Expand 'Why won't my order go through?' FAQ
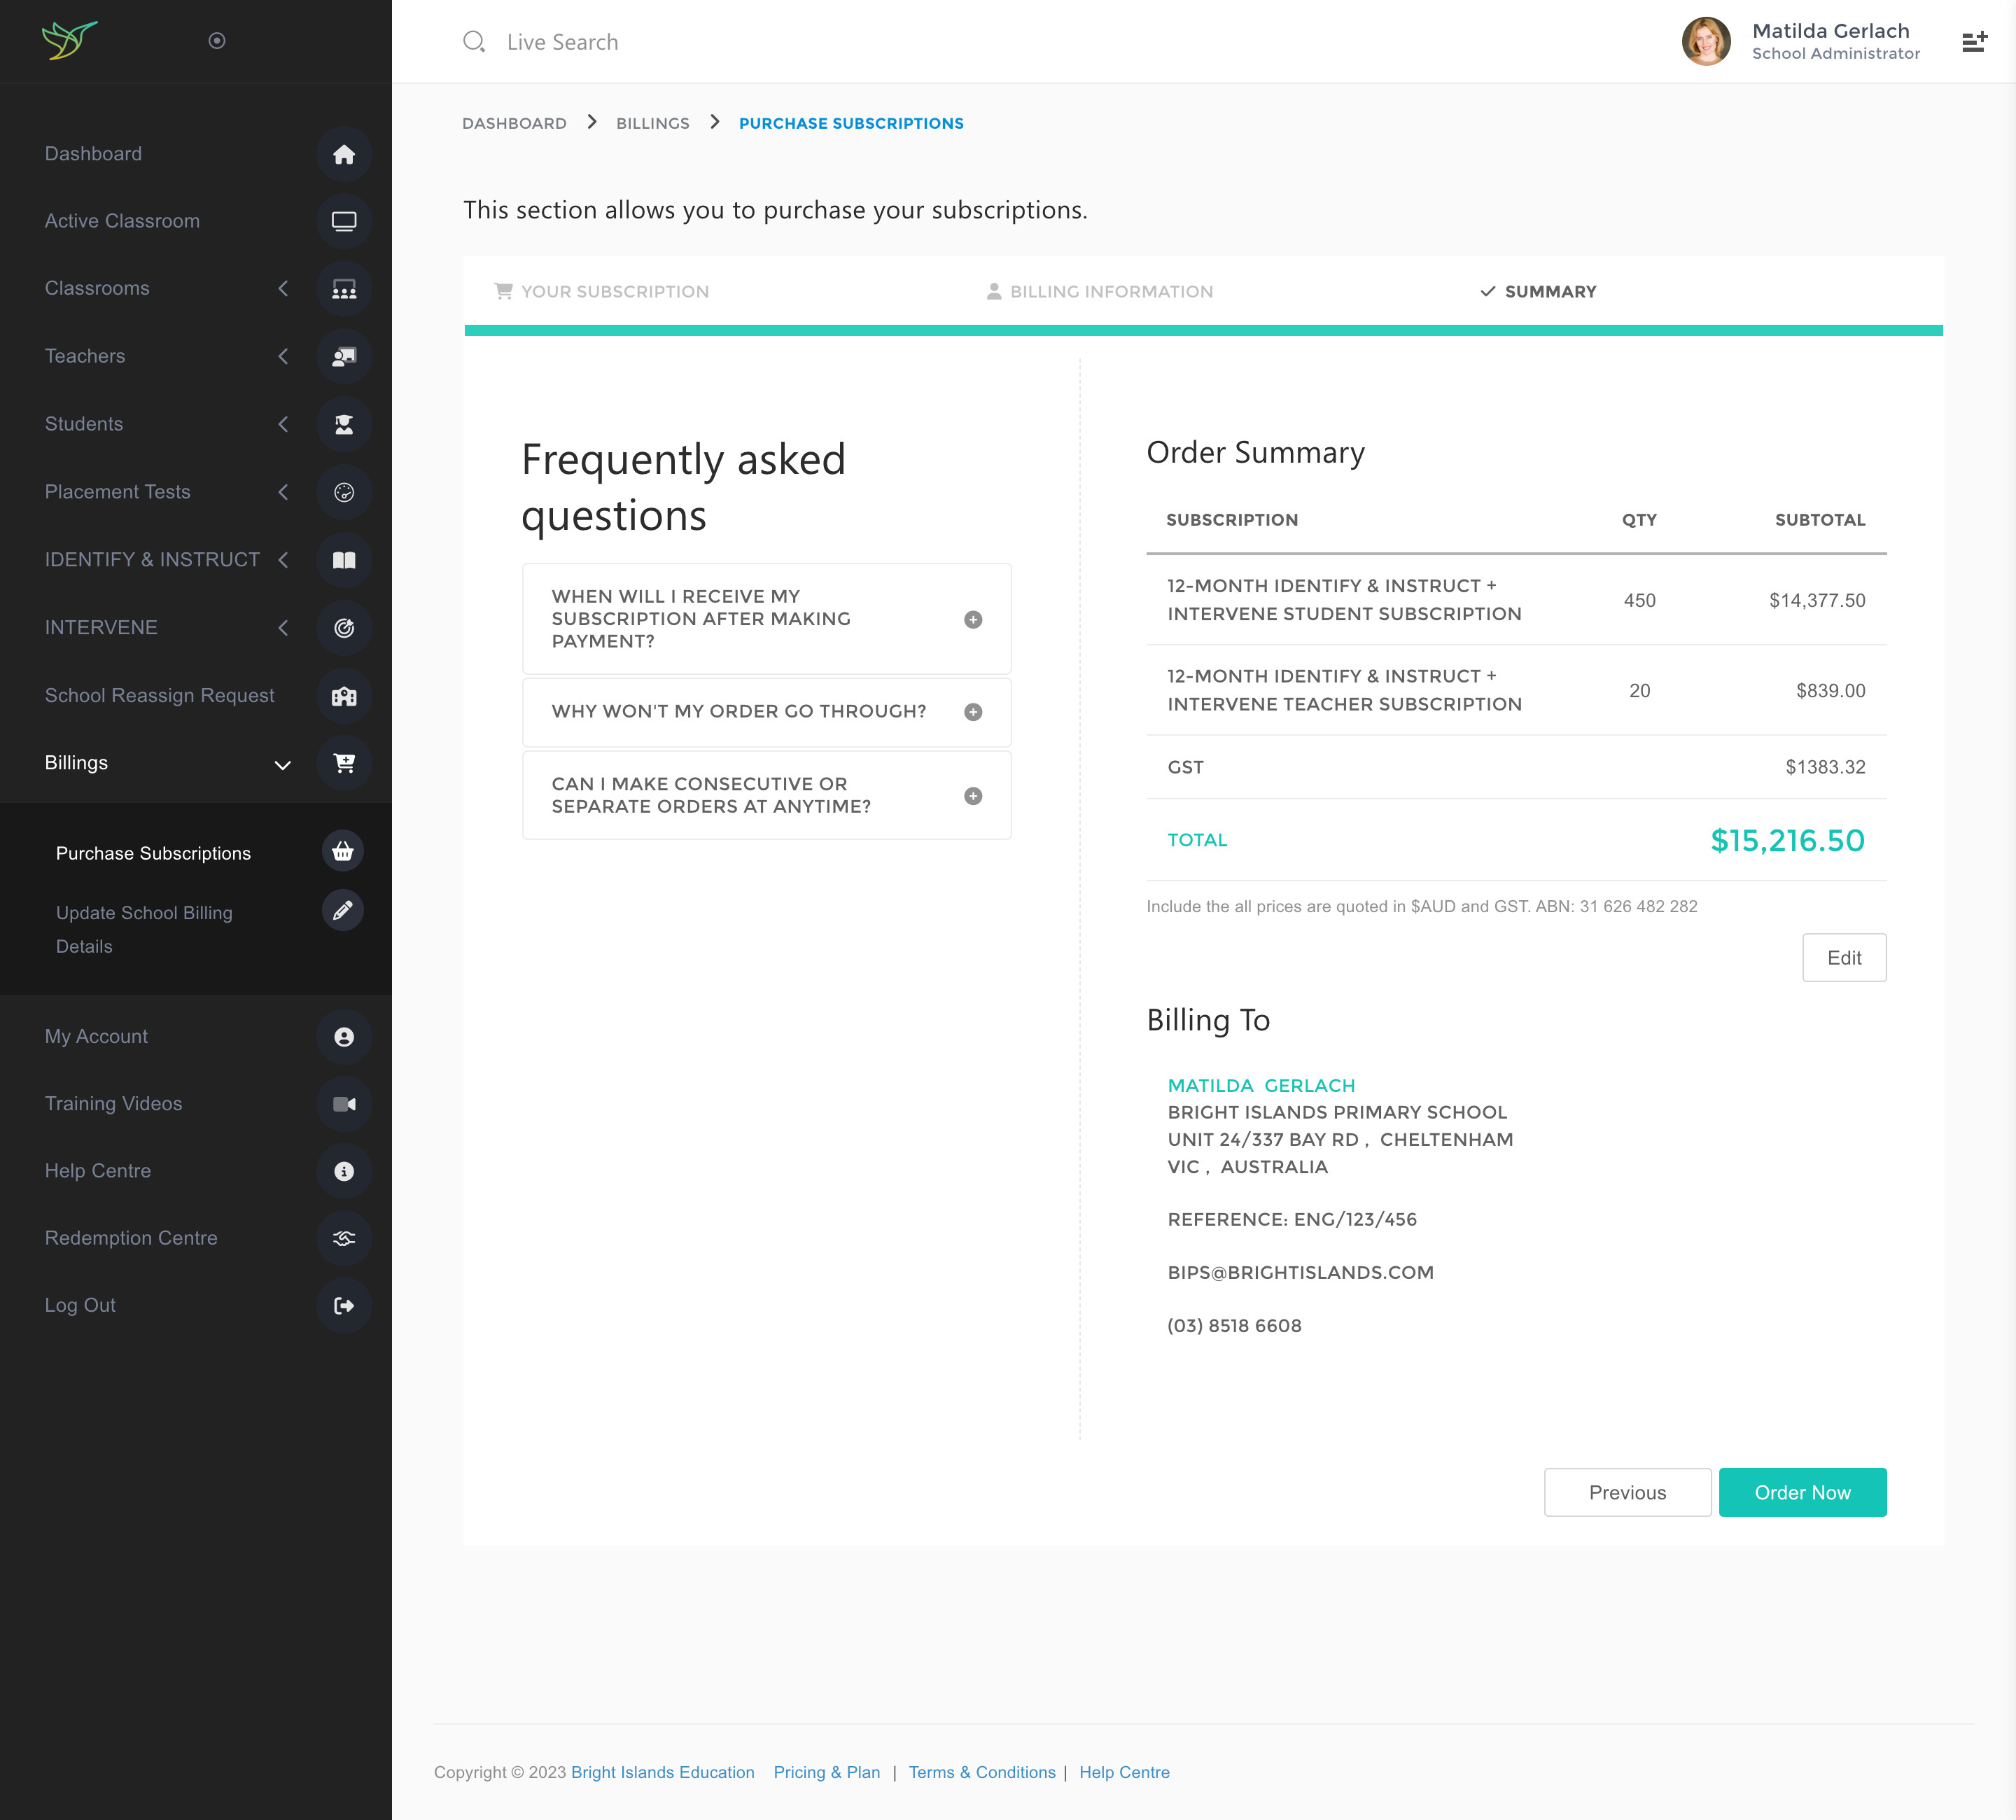This screenshot has height=1820, width=2016. tap(972, 712)
